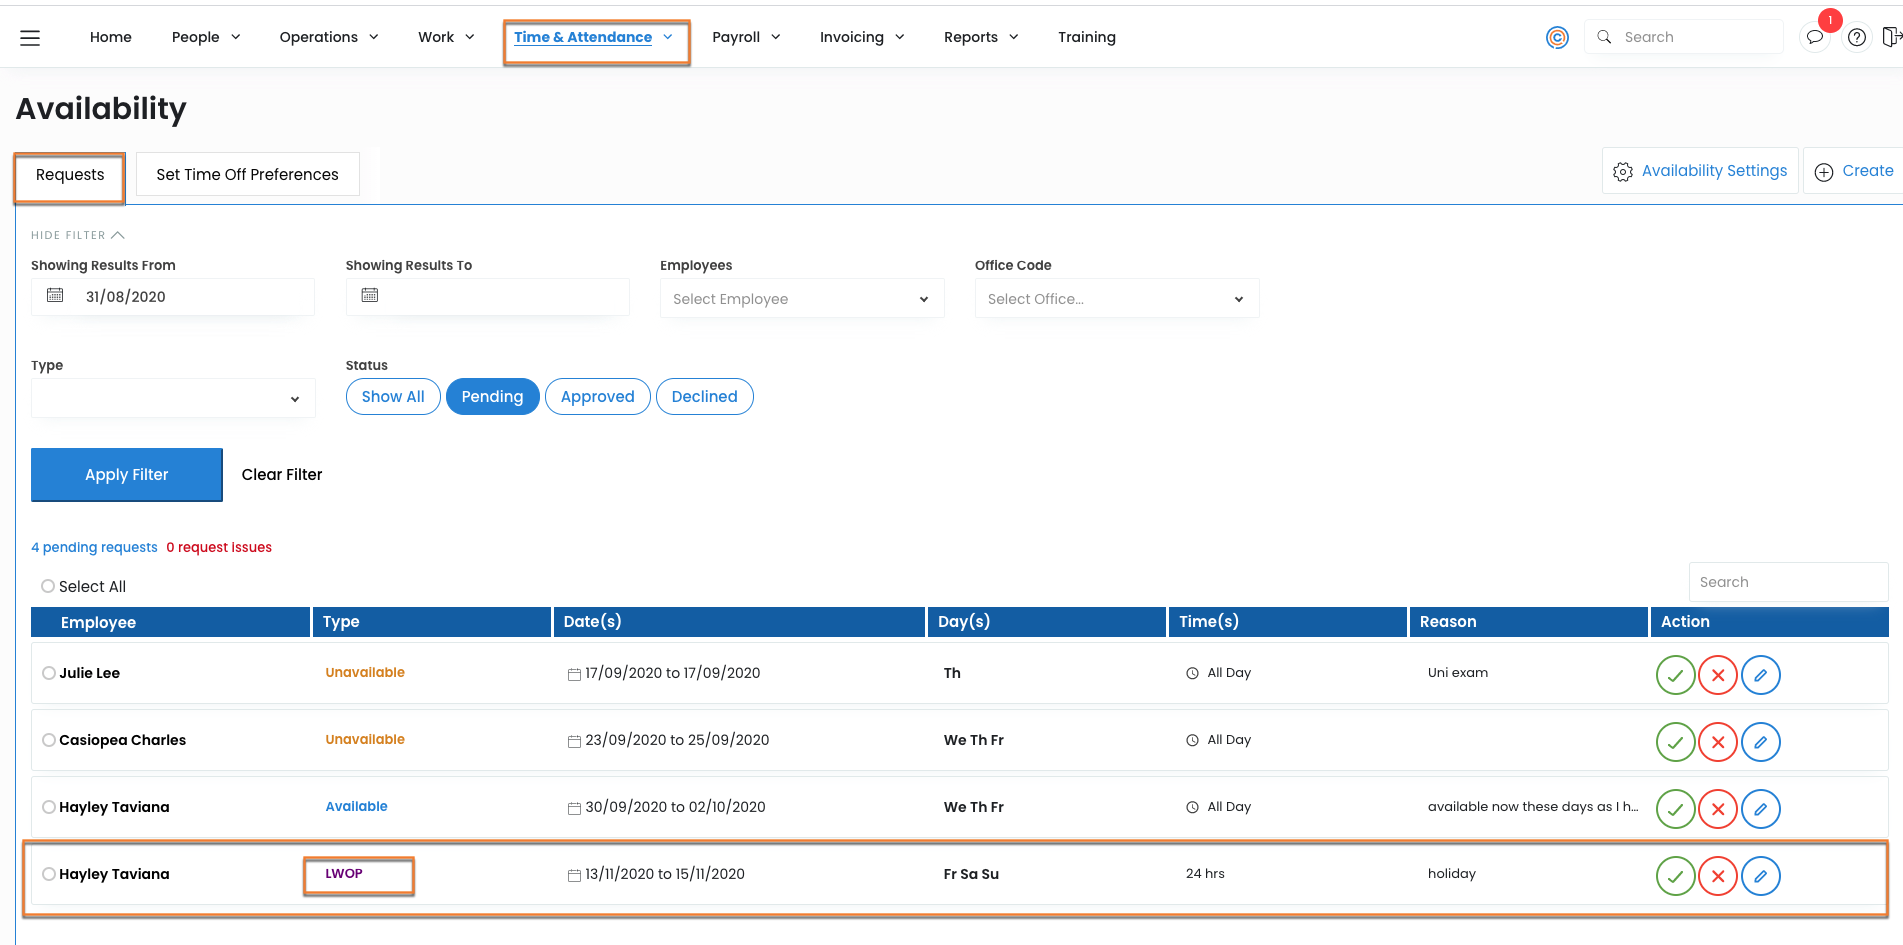Edit Hayley Taviana's LWOP request

(x=1760, y=876)
